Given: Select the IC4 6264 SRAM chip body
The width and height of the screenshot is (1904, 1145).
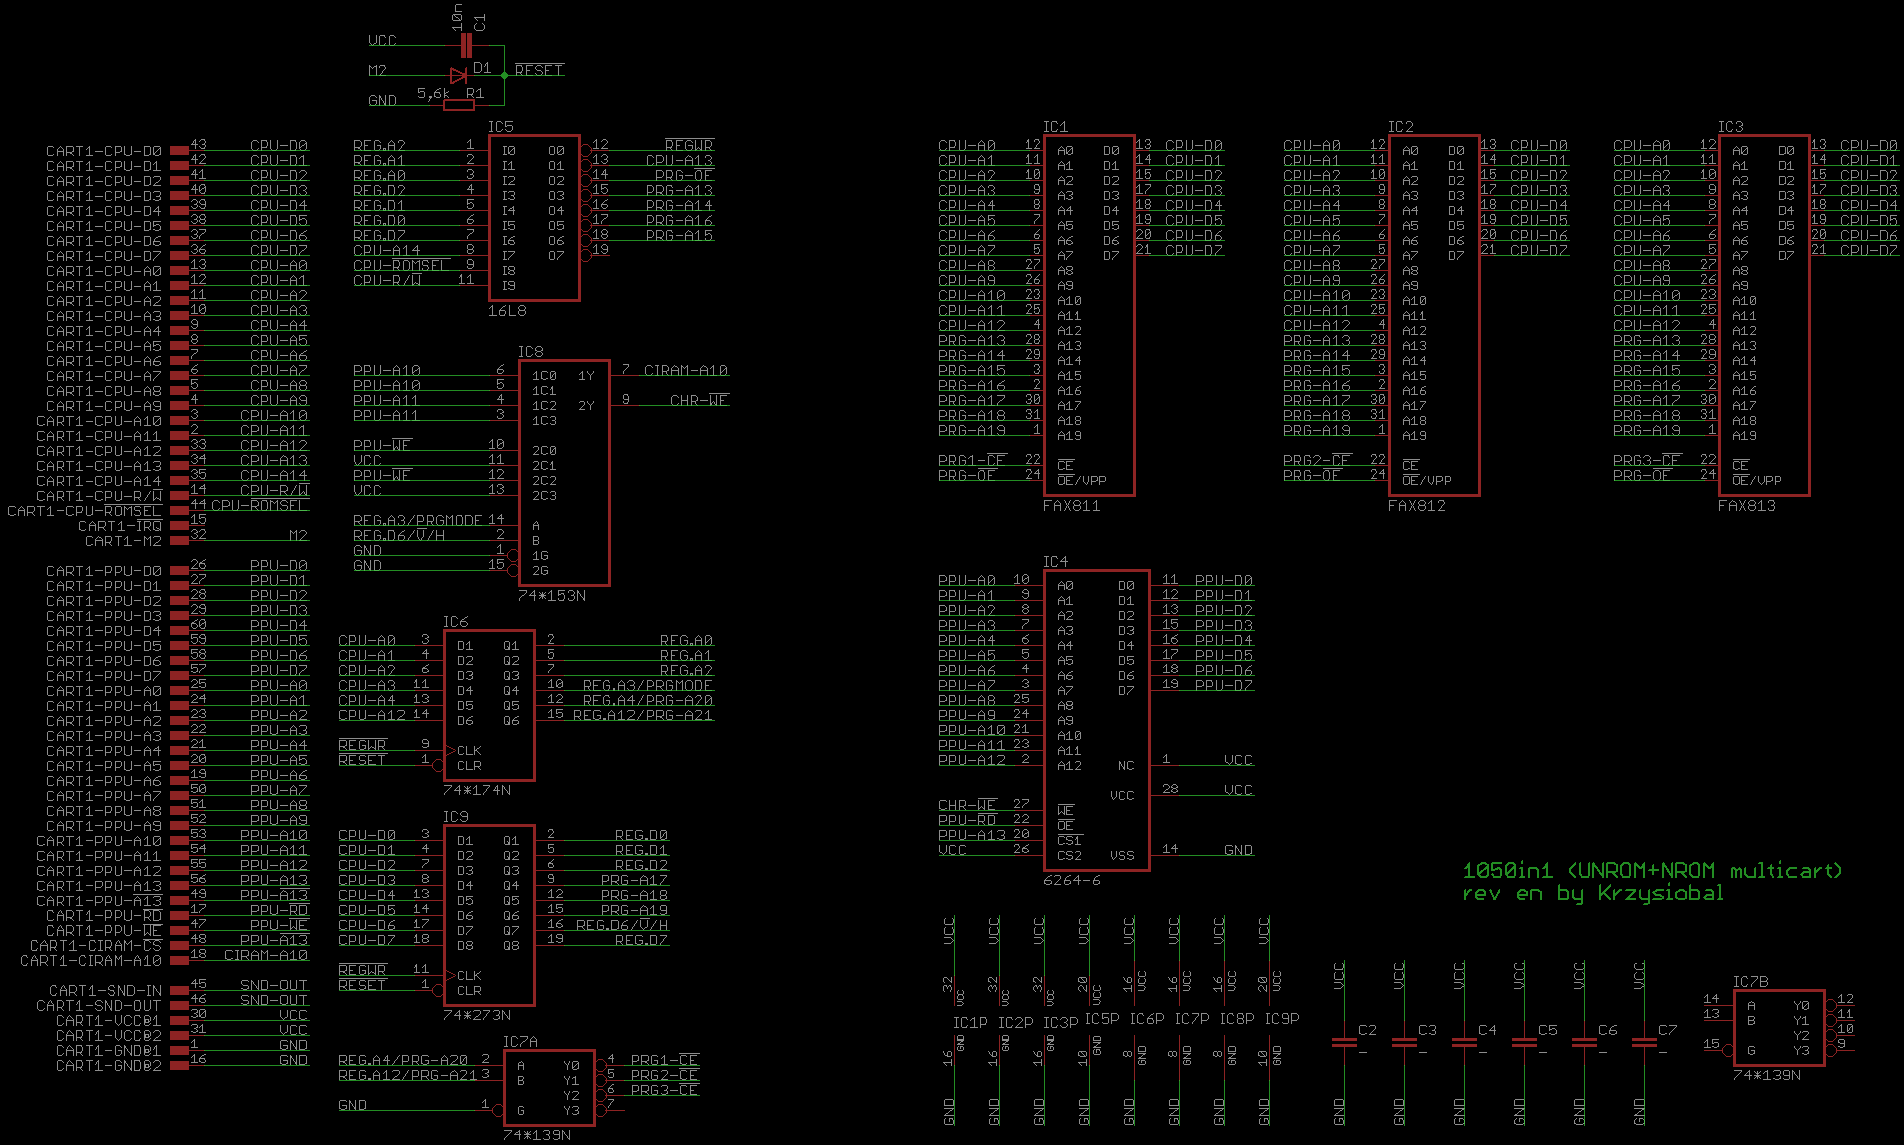Looking at the screenshot, I should click(1096, 720).
